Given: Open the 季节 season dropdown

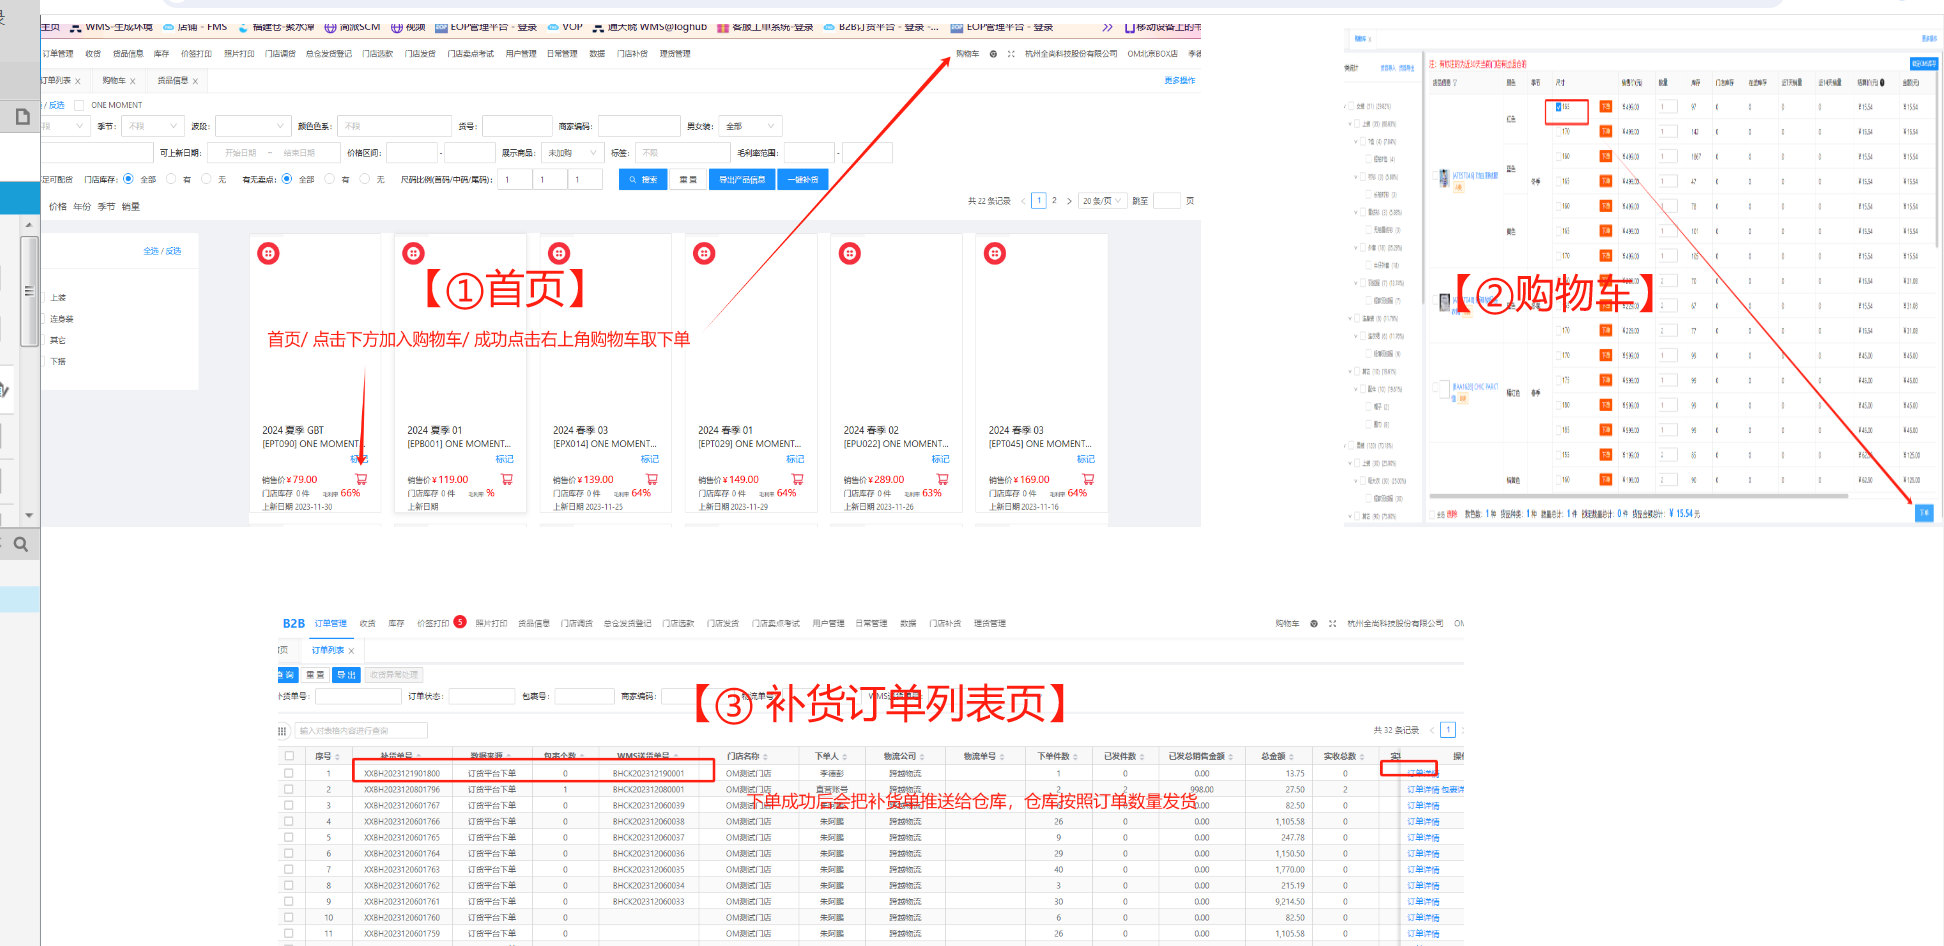Looking at the screenshot, I should pyautogui.click(x=152, y=126).
